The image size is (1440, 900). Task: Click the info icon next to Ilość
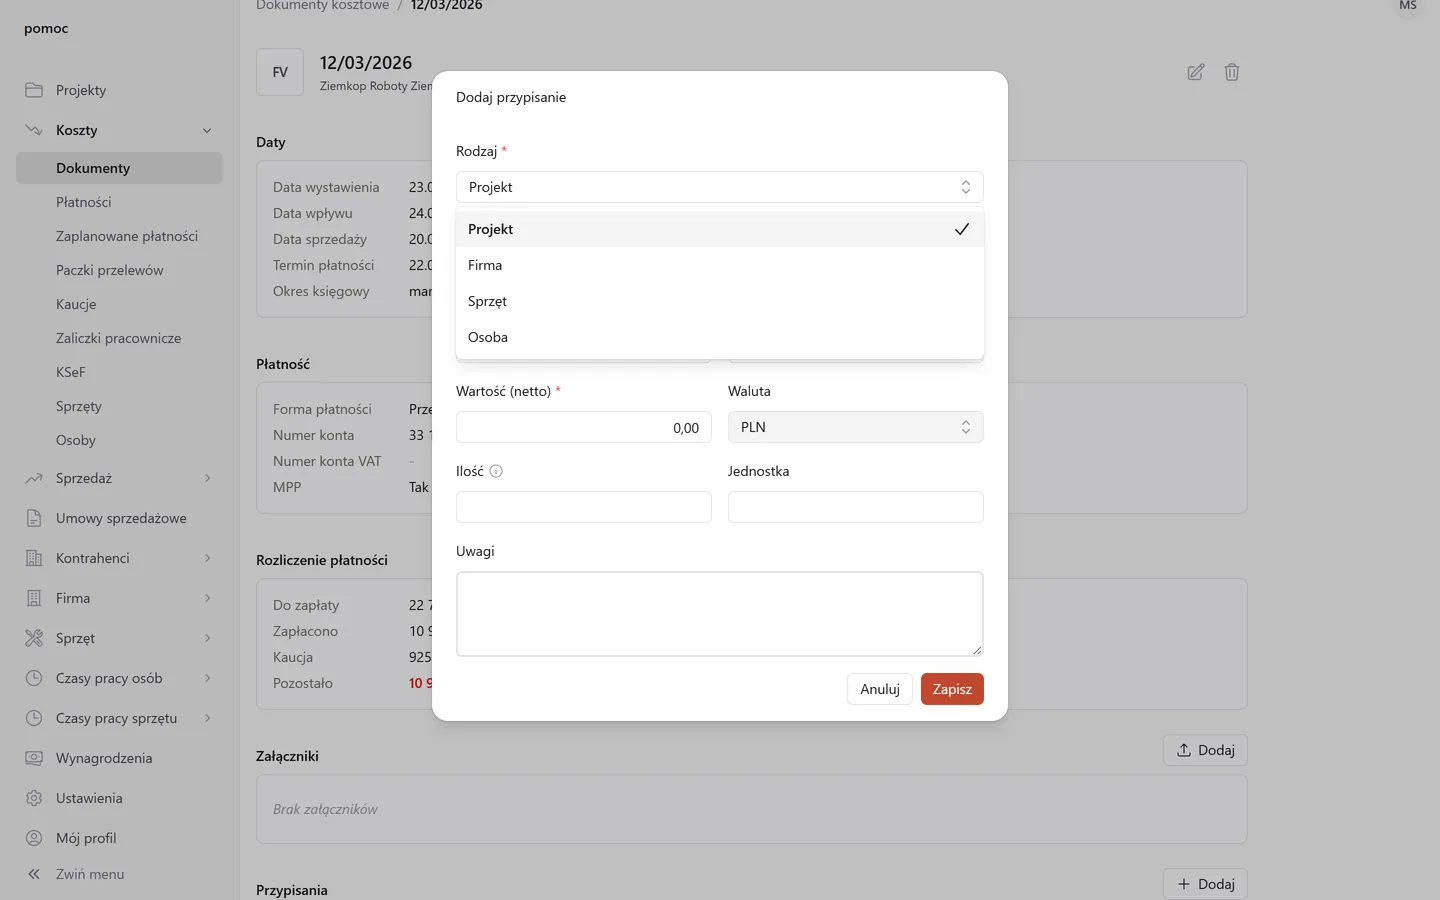(x=496, y=471)
